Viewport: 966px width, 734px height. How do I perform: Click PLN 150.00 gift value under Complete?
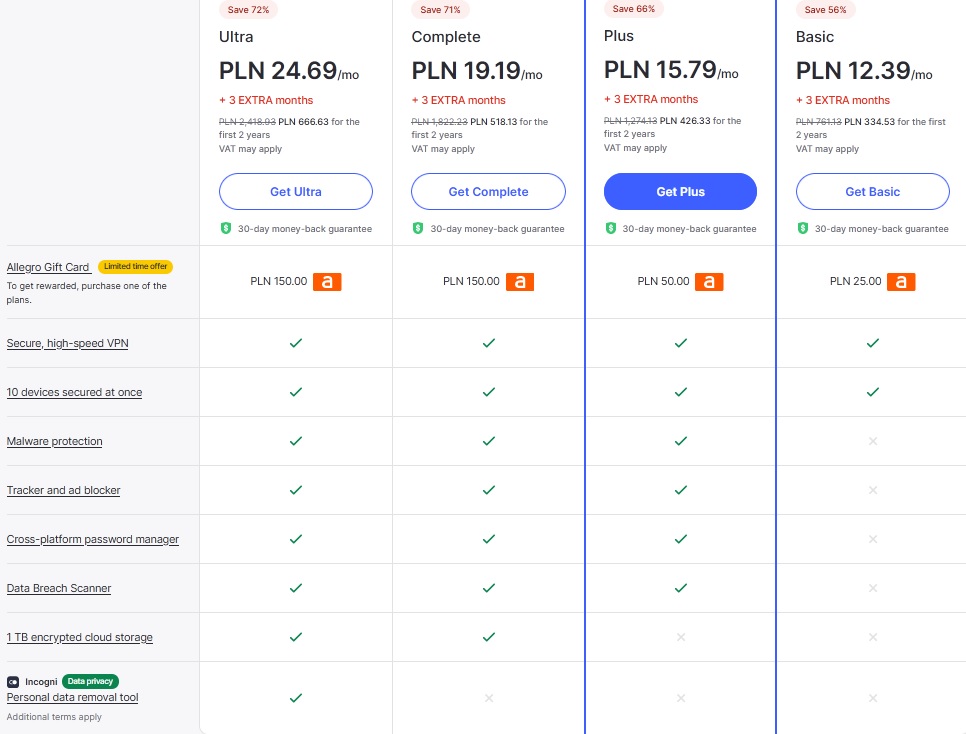(x=471, y=282)
